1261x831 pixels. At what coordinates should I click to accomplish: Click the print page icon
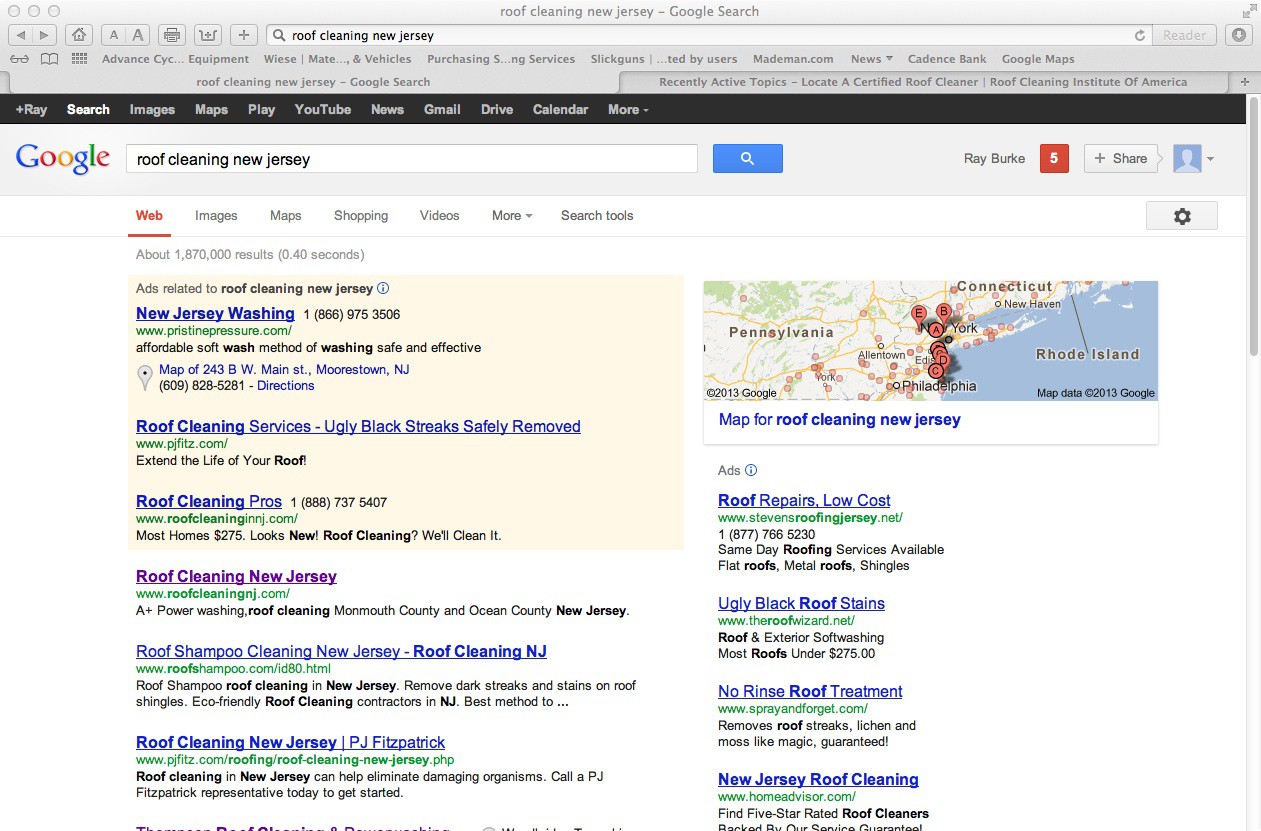click(172, 35)
